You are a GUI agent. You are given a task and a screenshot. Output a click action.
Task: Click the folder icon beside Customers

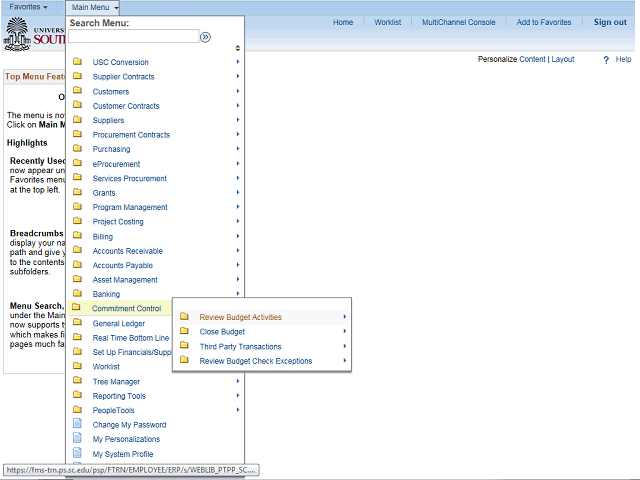click(x=77, y=91)
